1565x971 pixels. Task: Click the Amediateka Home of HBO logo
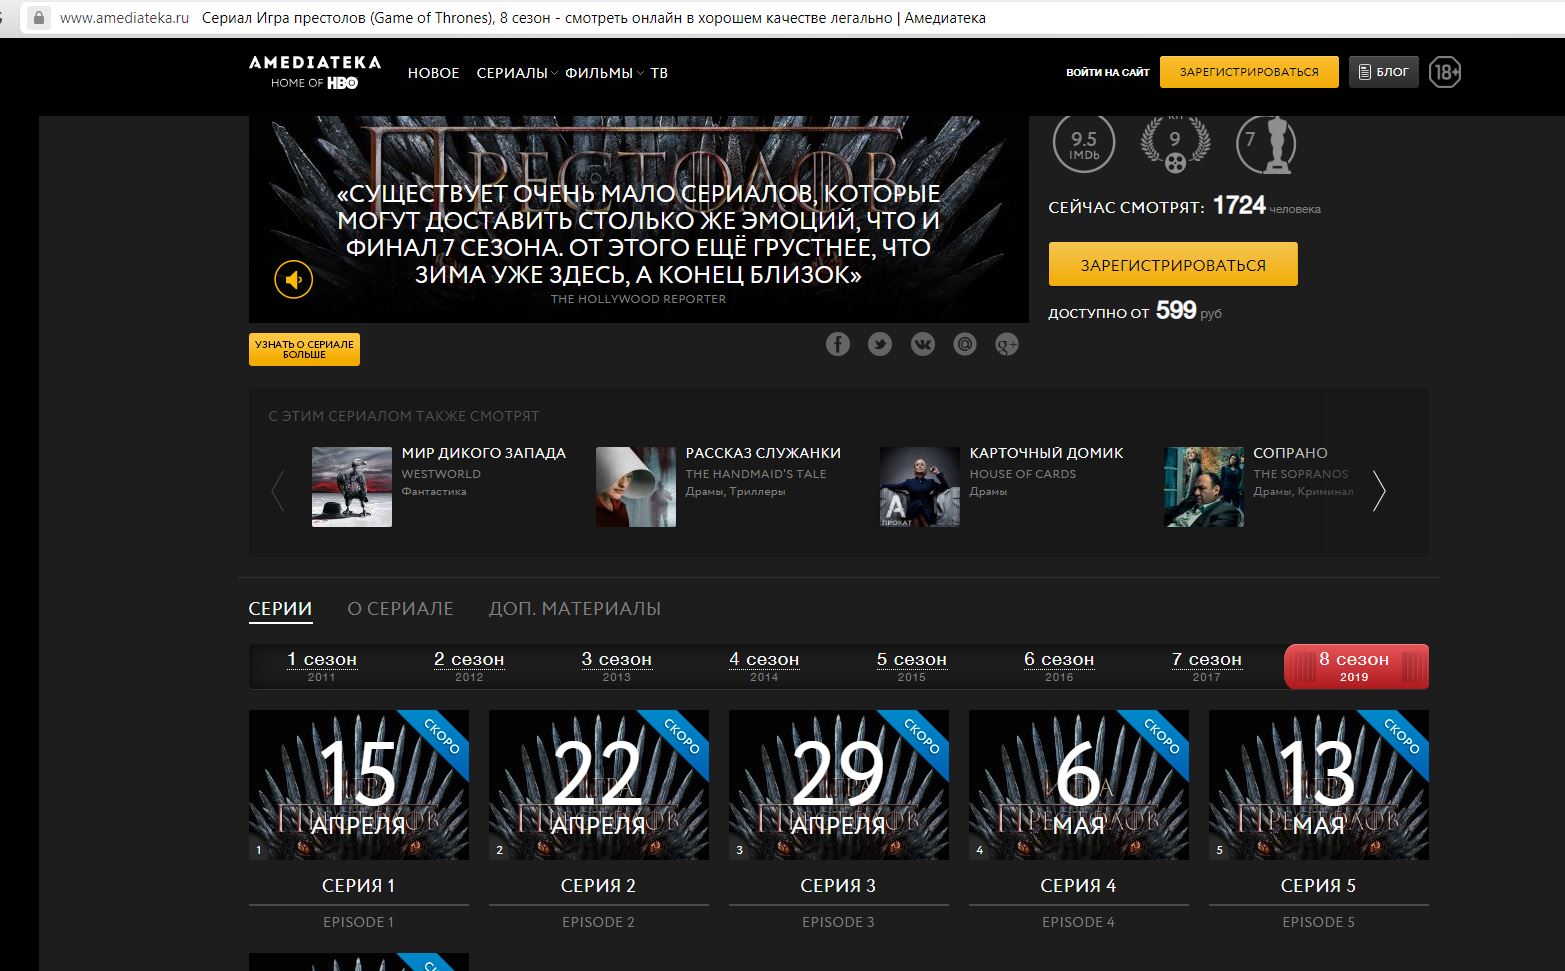click(x=315, y=72)
